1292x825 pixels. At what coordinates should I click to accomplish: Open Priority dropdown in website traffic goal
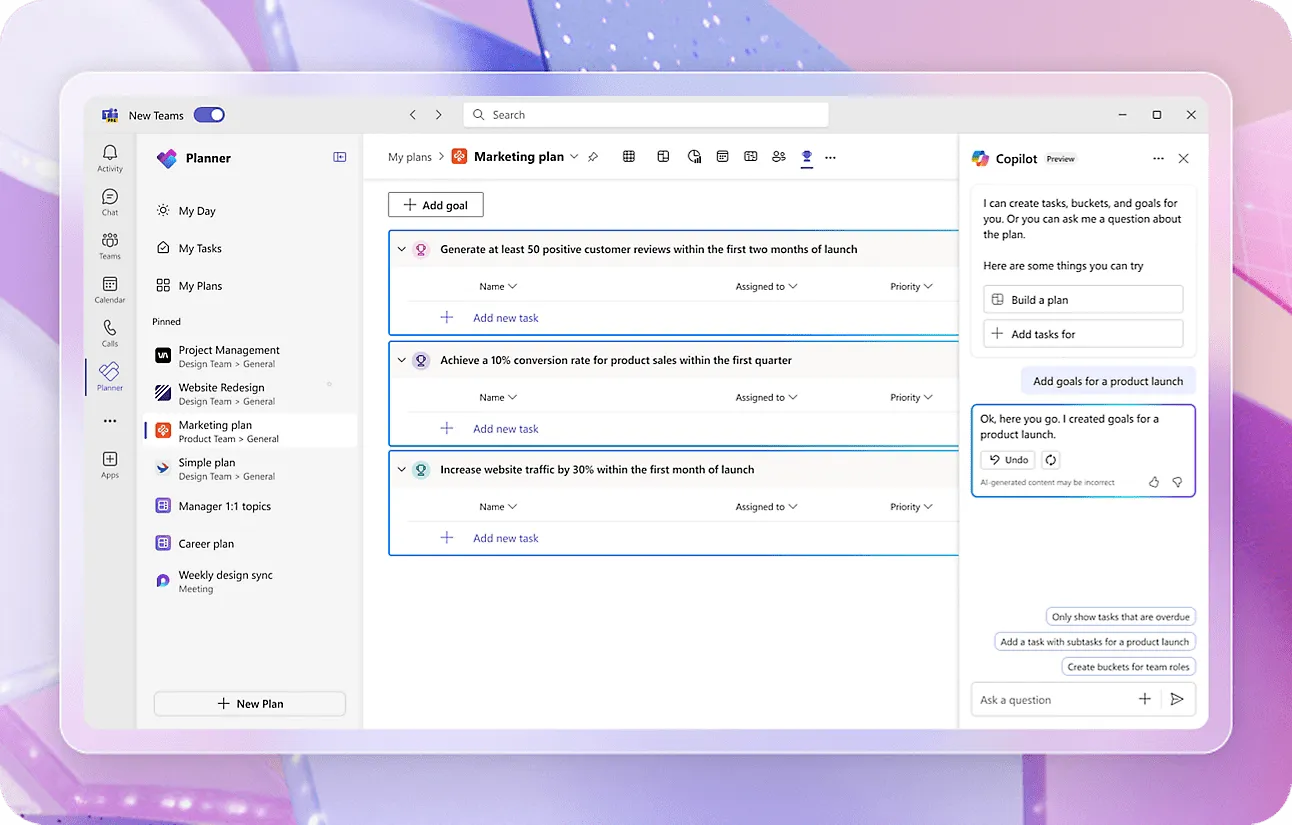pyautogui.click(x=912, y=506)
